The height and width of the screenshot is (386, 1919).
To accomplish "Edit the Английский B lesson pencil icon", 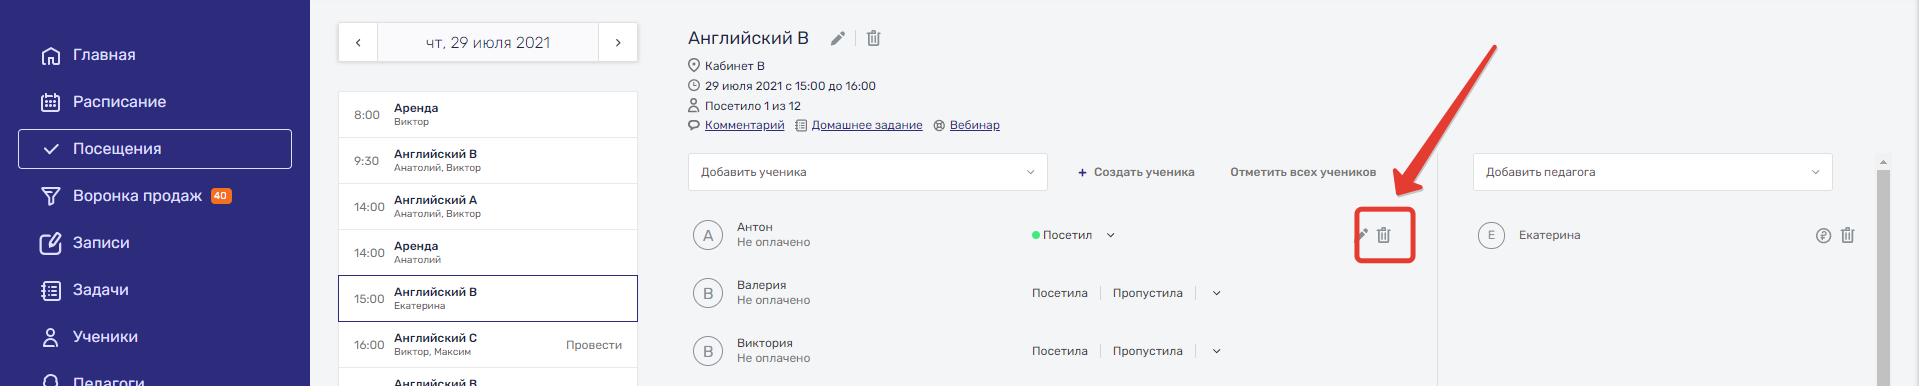I will [838, 38].
